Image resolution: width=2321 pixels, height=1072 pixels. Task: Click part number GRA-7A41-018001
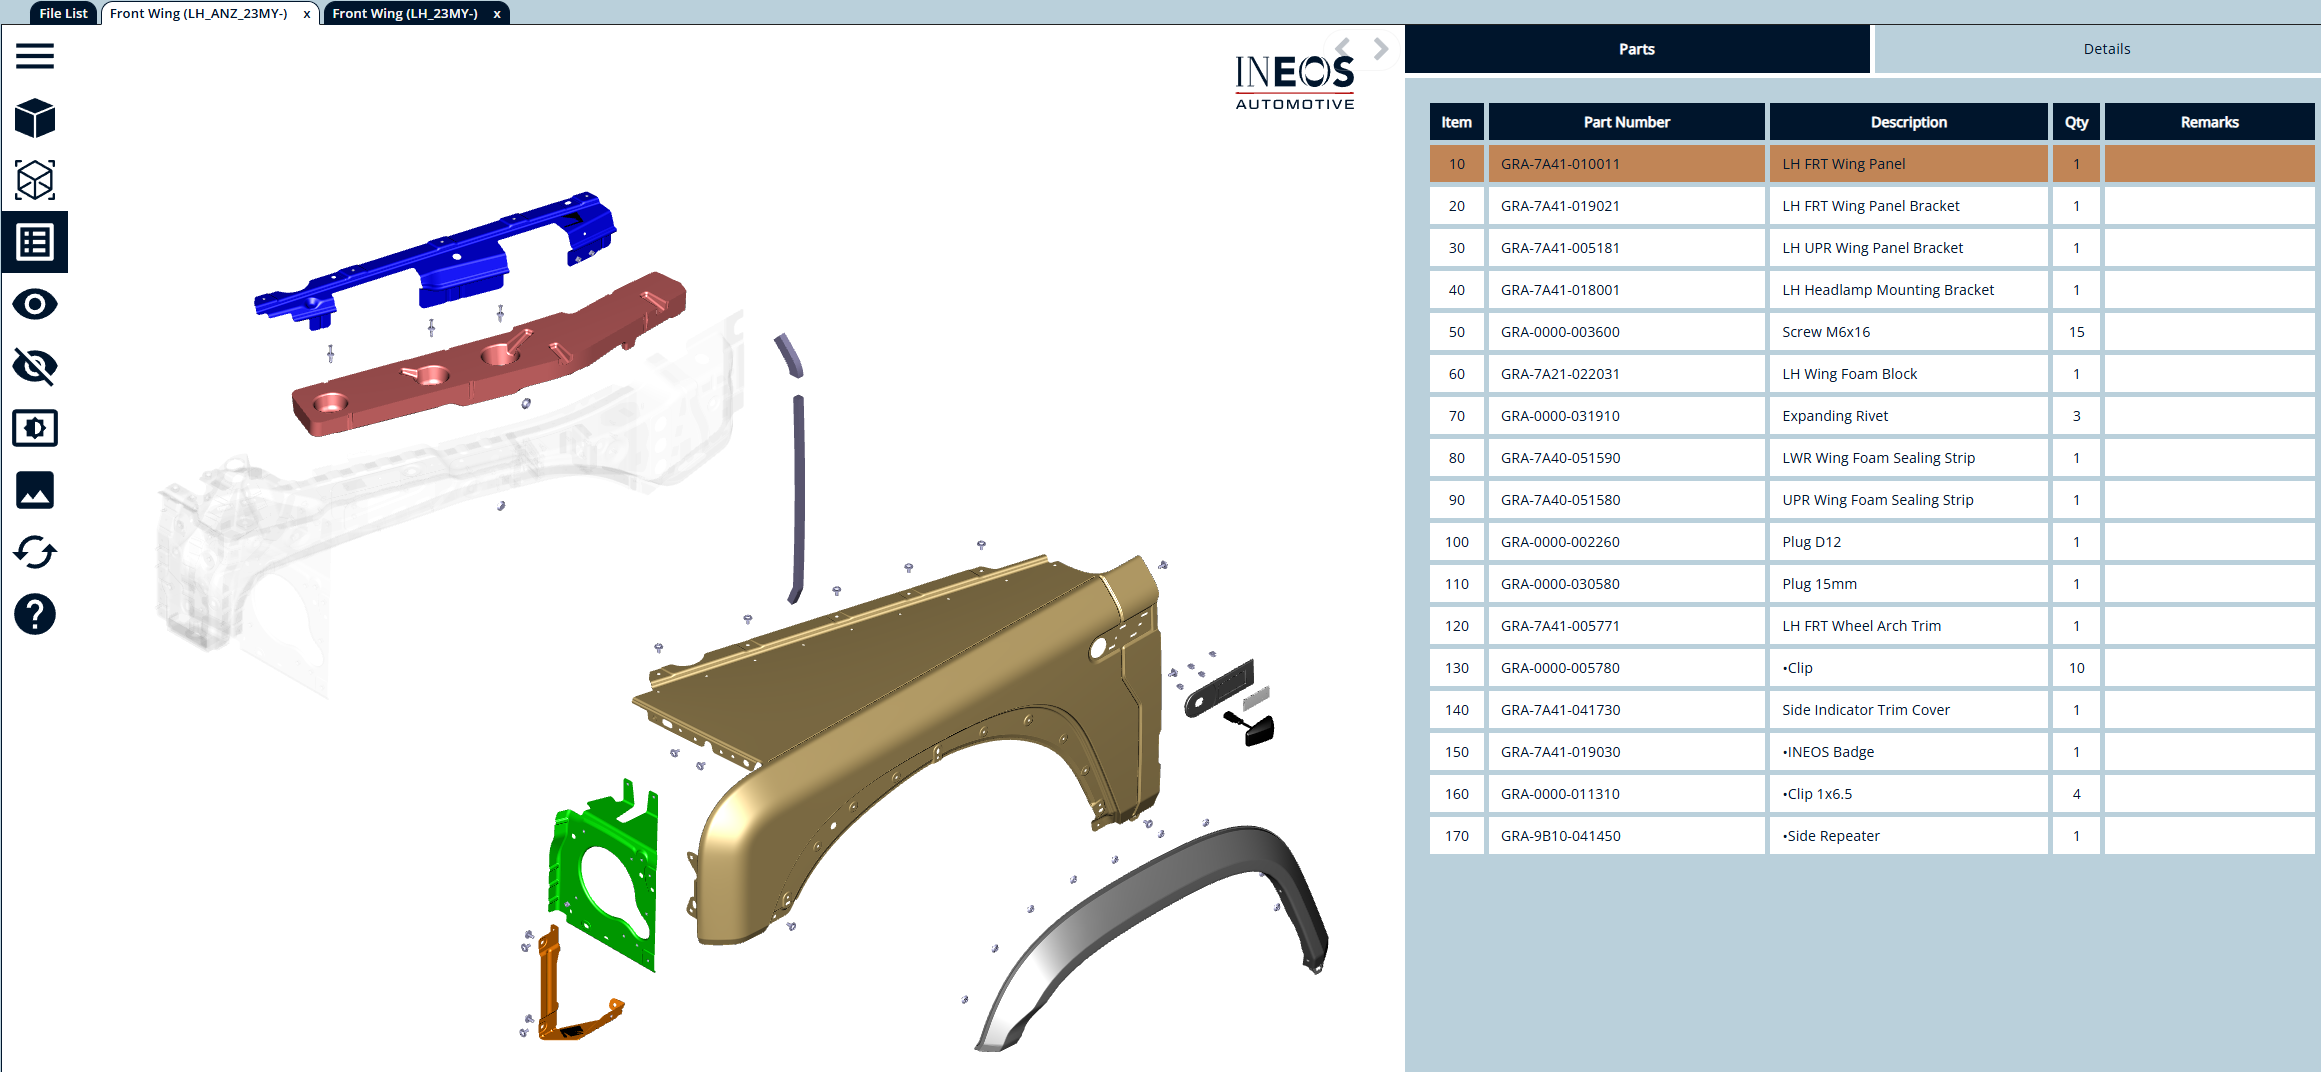tap(1560, 290)
